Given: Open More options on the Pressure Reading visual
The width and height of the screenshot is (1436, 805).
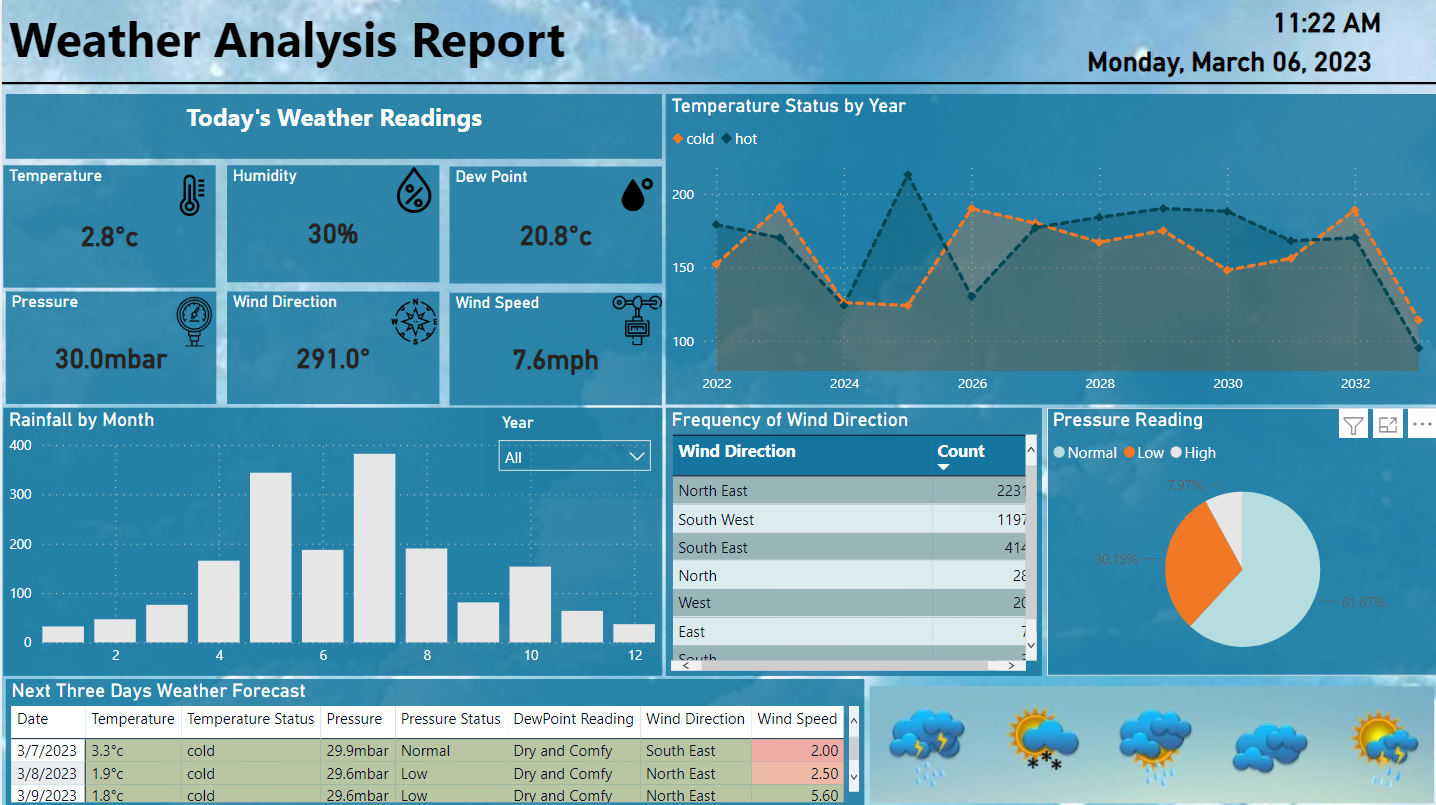Looking at the screenshot, I should coord(1421,423).
